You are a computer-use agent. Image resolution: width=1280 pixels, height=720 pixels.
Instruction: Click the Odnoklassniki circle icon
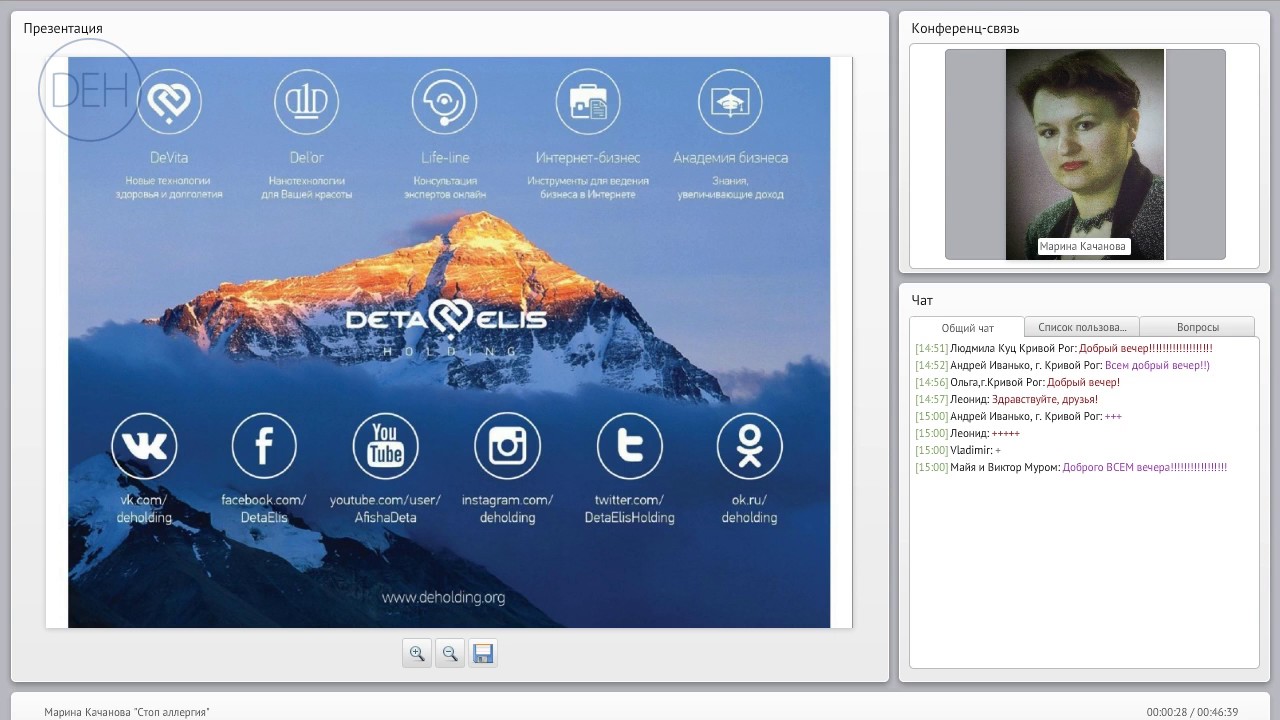750,446
